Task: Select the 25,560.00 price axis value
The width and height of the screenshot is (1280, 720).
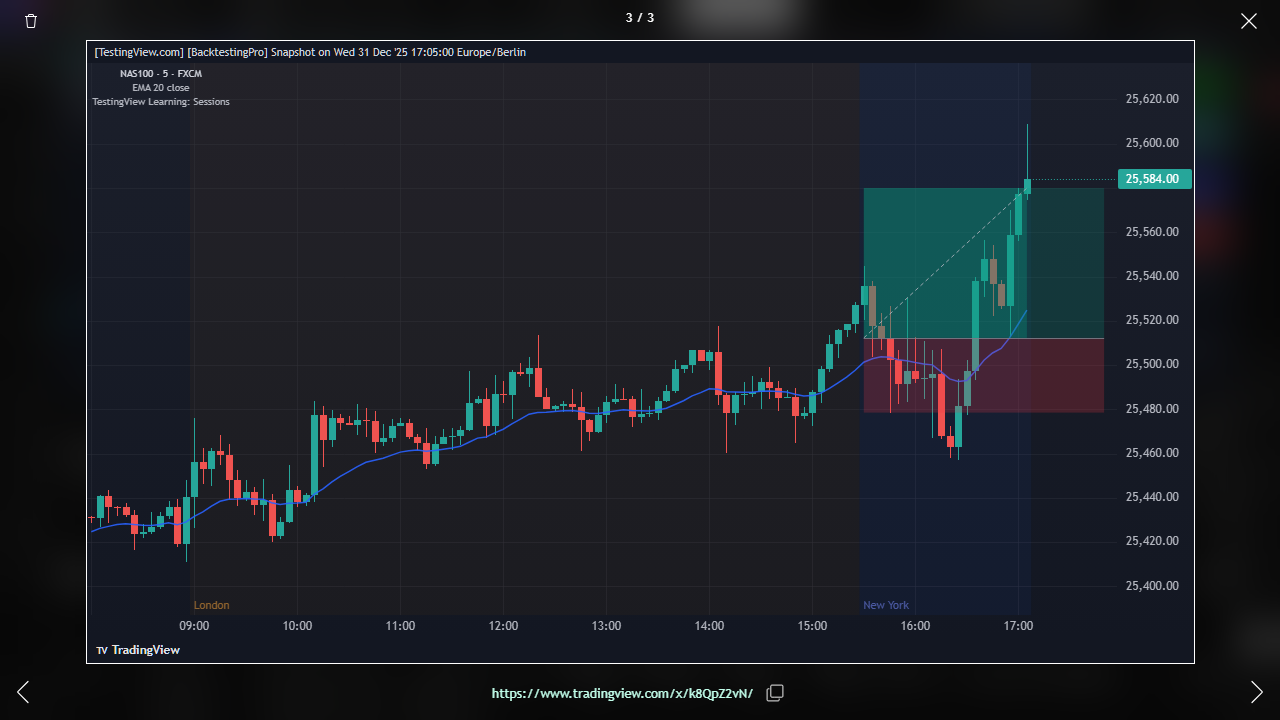Action: pos(1152,232)
